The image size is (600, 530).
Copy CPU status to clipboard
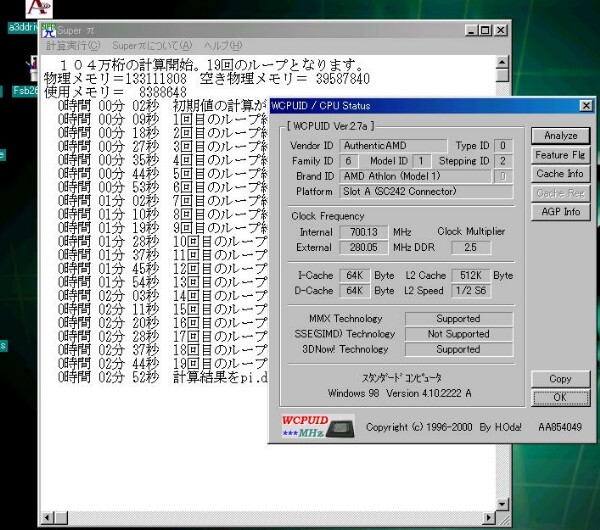[x=560, y=379]
